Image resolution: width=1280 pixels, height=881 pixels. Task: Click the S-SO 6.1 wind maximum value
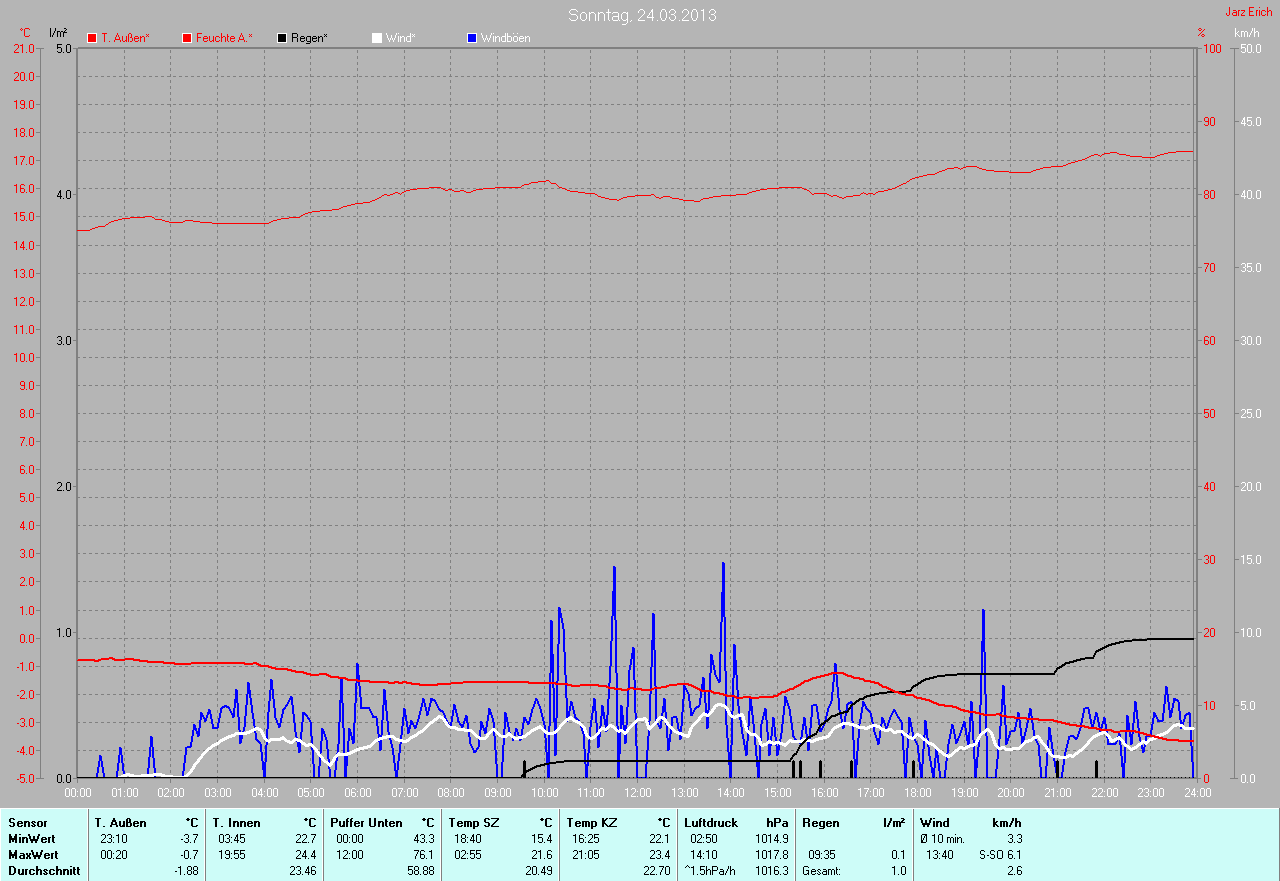coord(1000,854)
